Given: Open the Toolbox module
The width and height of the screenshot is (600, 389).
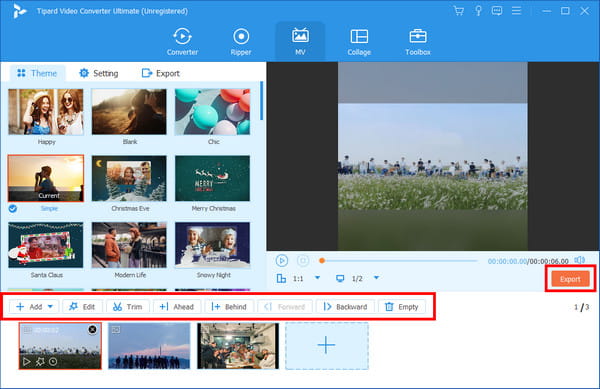Looking at the screenshot, I should (417, 42).
